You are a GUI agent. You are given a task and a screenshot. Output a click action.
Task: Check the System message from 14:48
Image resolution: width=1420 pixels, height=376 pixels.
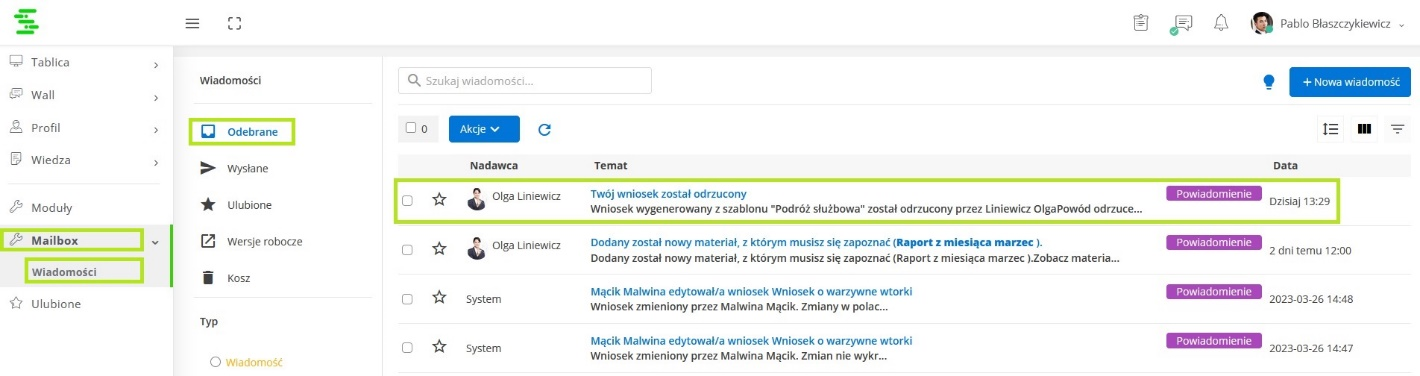[x=407, y=298]
